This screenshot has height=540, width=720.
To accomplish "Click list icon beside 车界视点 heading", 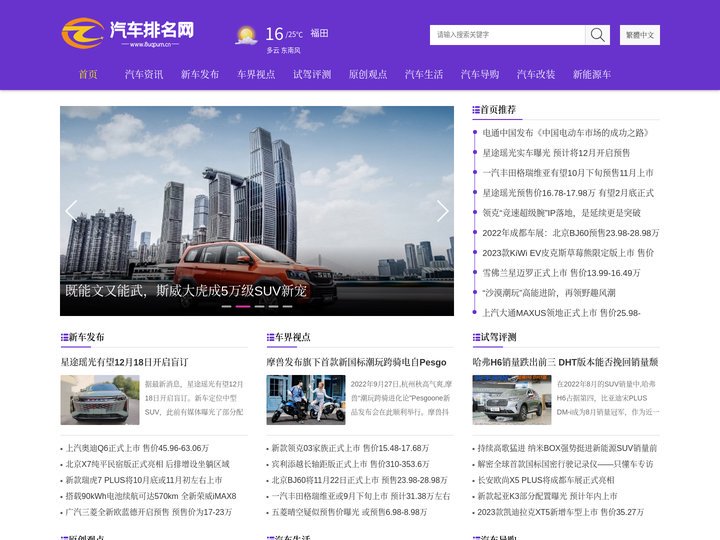I will tap(270, 338).
